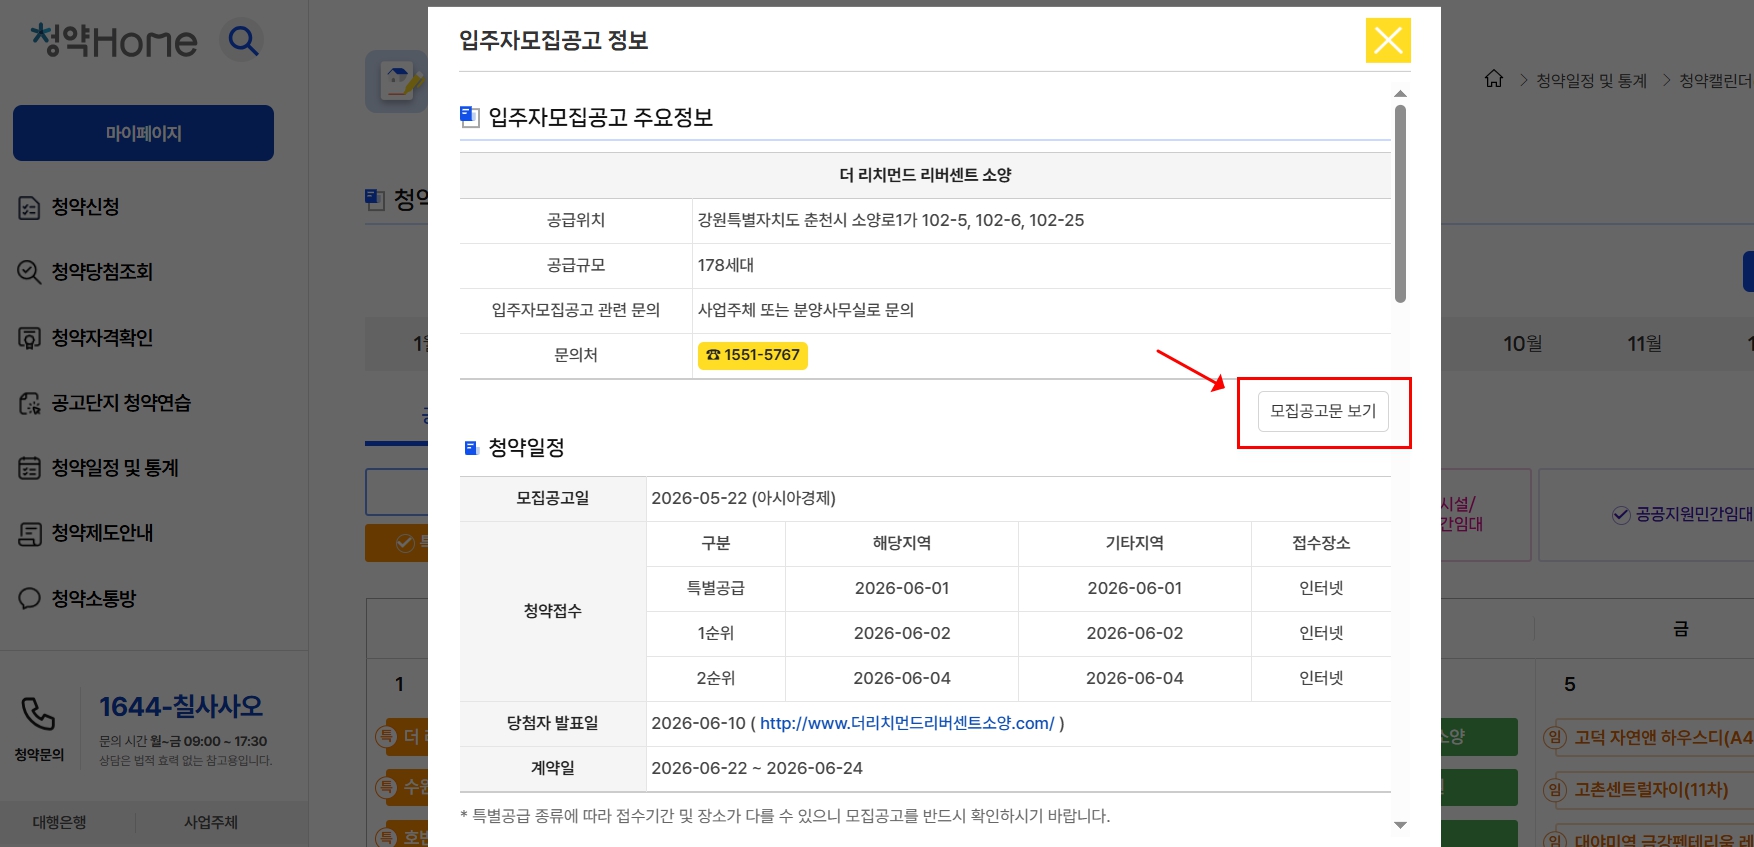1754x847 pixels.
Task: Toggle the 공공지원민간임대 checkbox filter
Action: pyautogui.click(x=1621, y=515)
